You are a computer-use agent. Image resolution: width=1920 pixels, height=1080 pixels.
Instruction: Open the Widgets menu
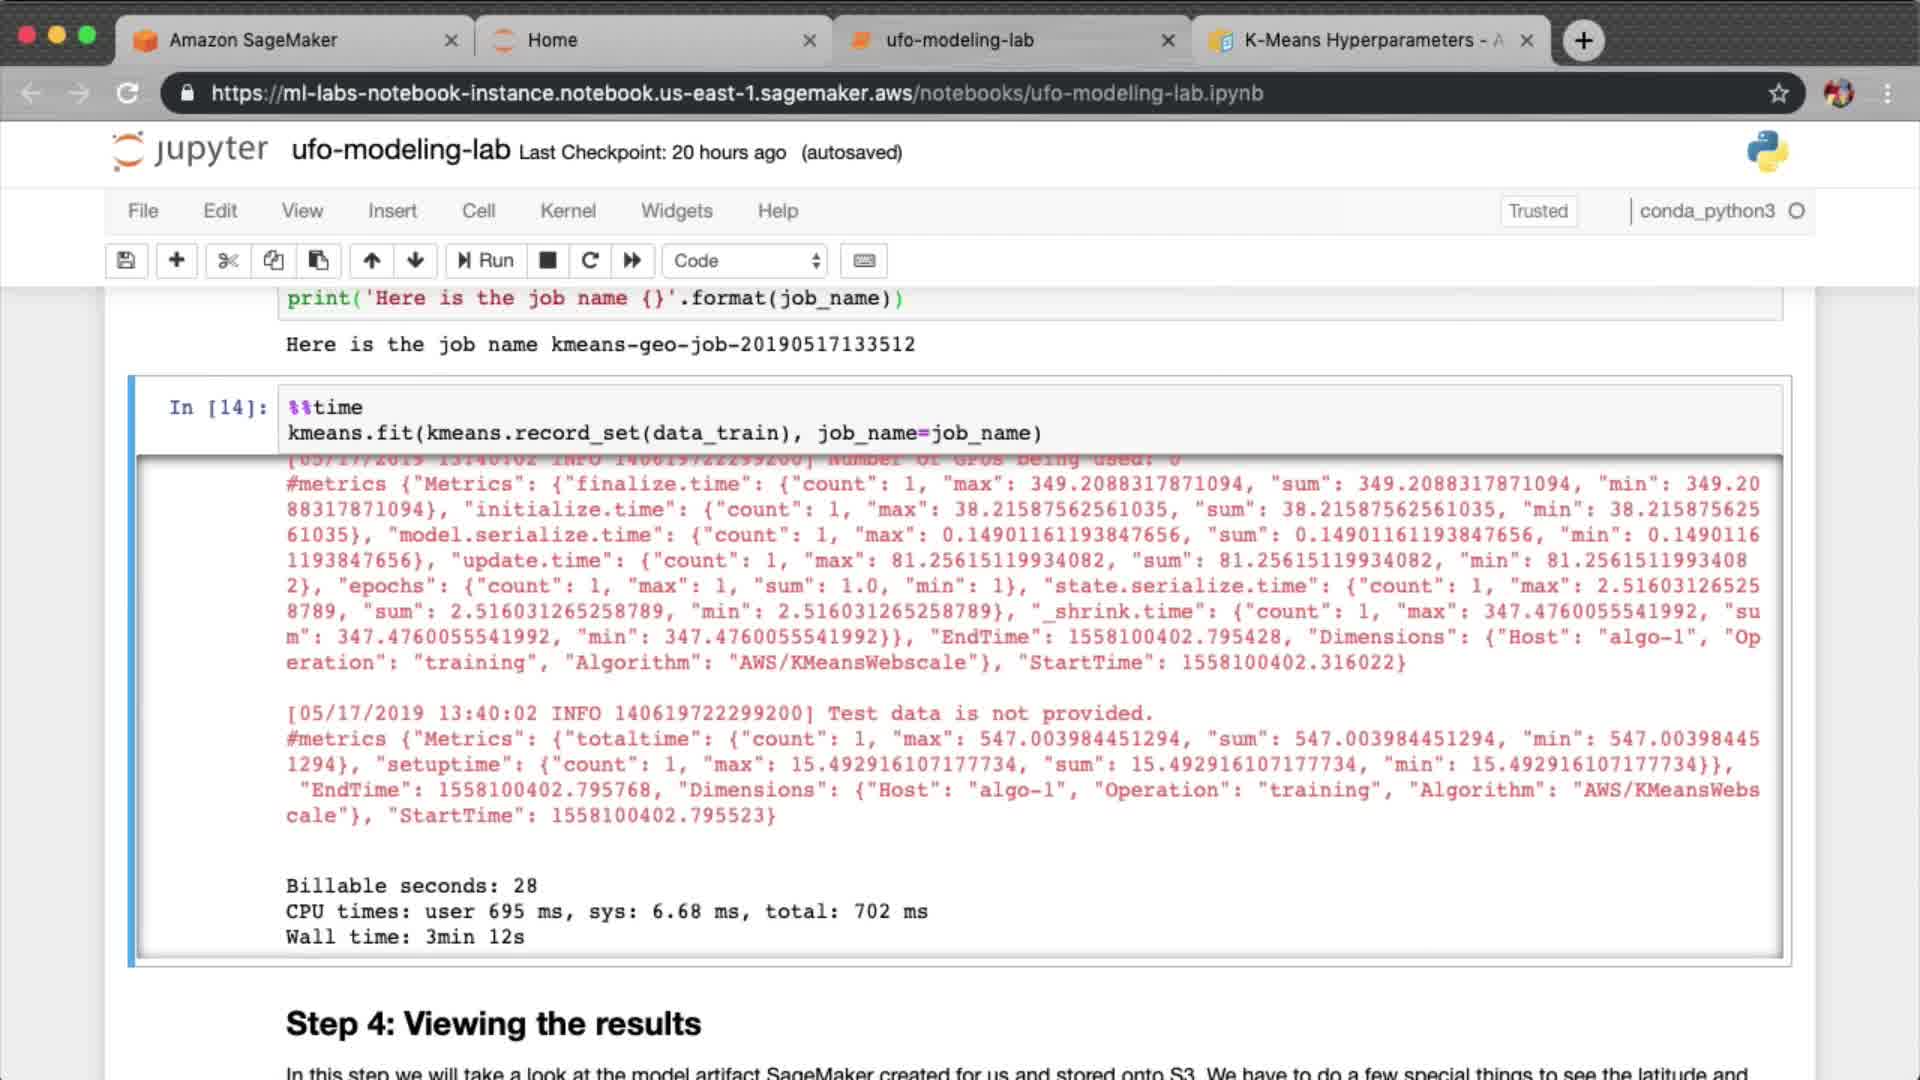pyautogui.click(x=676, y=211)
